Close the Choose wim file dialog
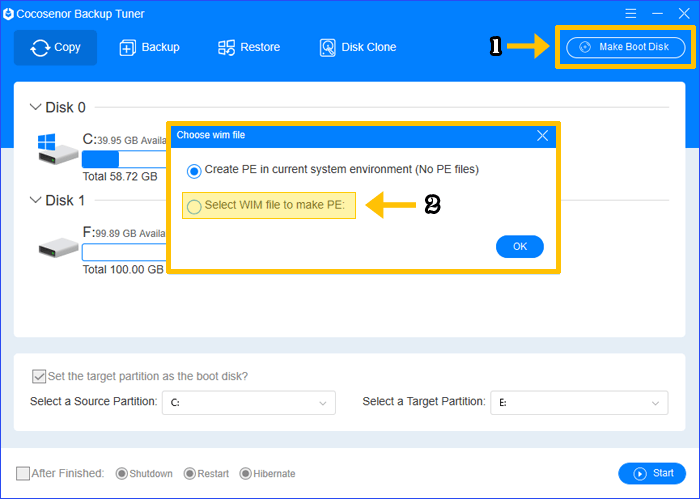 (x=542, y=135)
